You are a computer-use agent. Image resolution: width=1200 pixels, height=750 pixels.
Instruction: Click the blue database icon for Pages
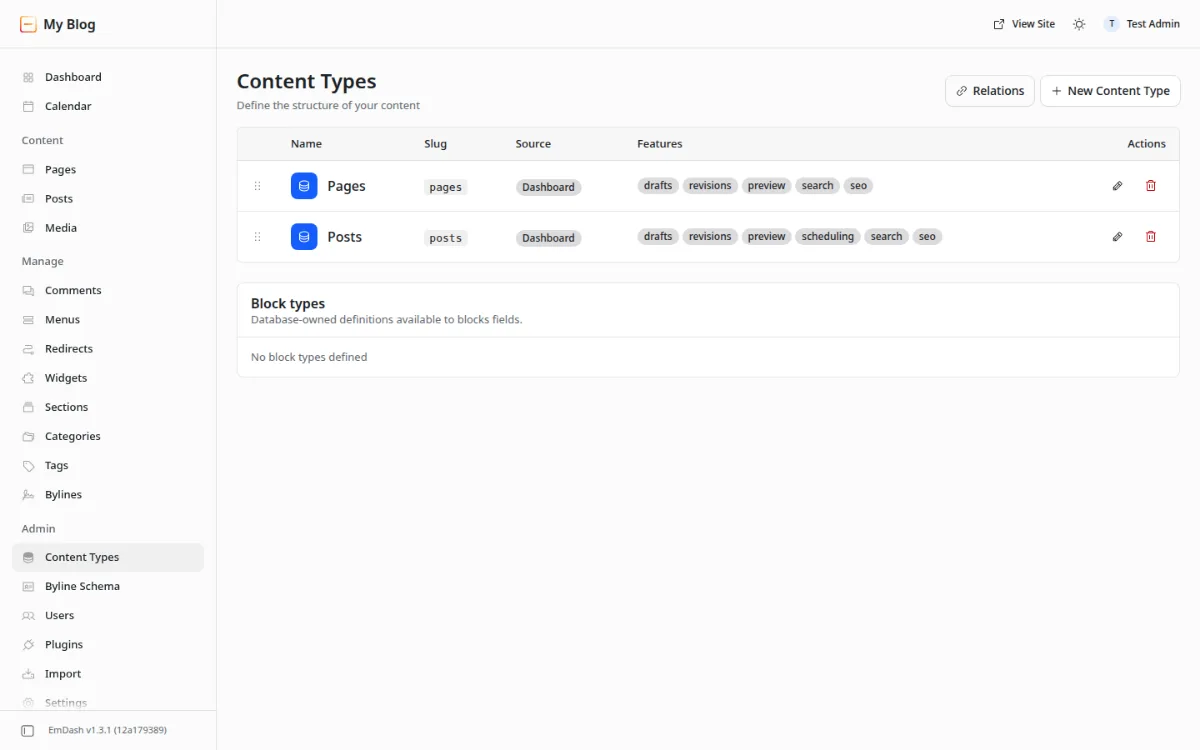tap(304, 186)
